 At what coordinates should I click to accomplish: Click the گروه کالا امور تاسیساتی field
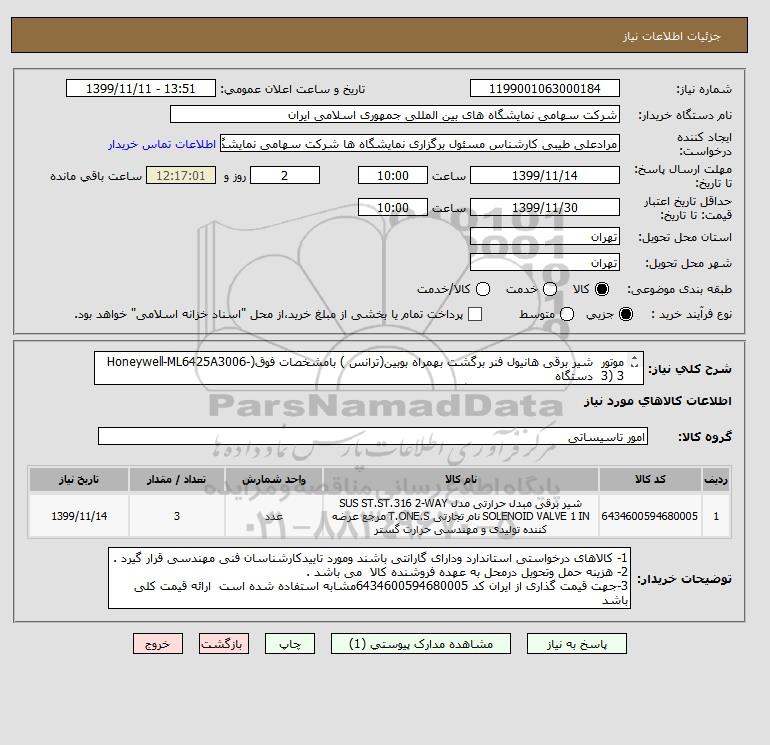(373, 436)
